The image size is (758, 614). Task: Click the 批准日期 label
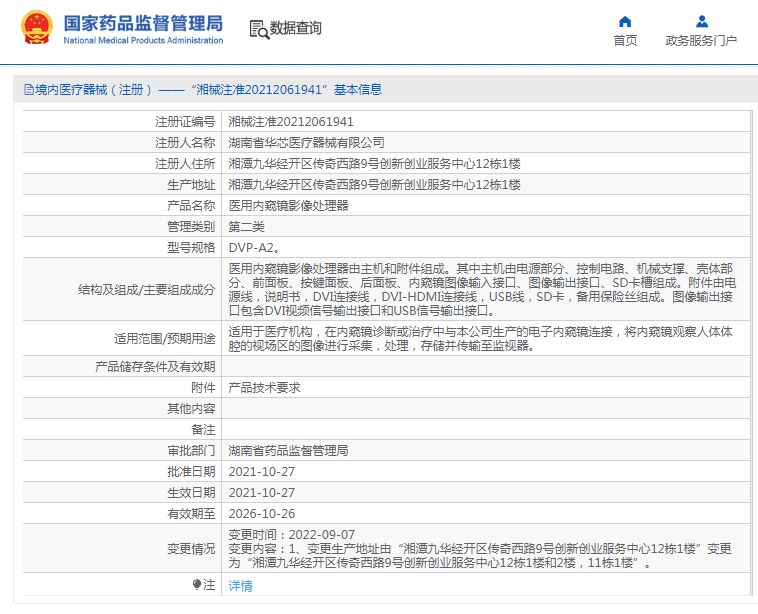(191, 472)
